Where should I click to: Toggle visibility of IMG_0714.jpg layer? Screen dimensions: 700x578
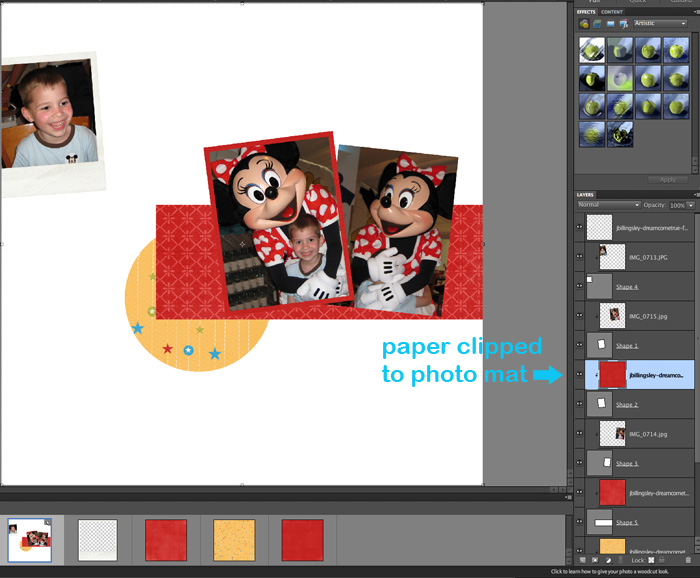point(579,433)
